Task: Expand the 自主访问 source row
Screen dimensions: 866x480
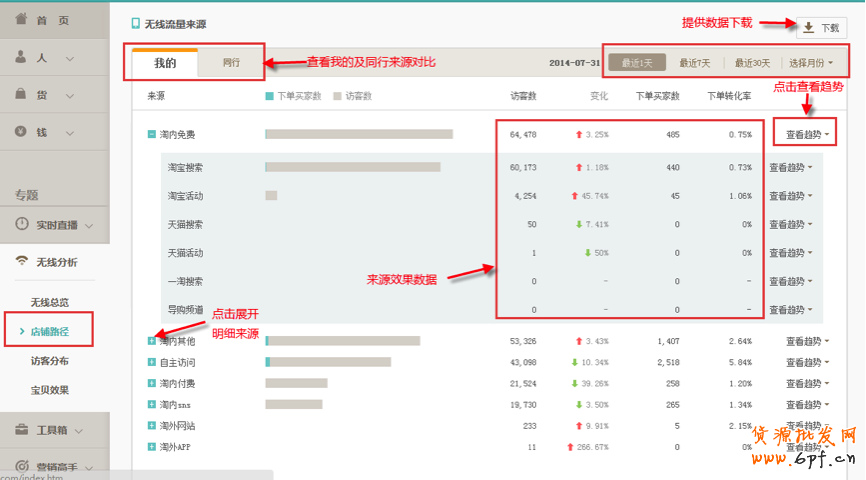Action: tap(151, 362)
